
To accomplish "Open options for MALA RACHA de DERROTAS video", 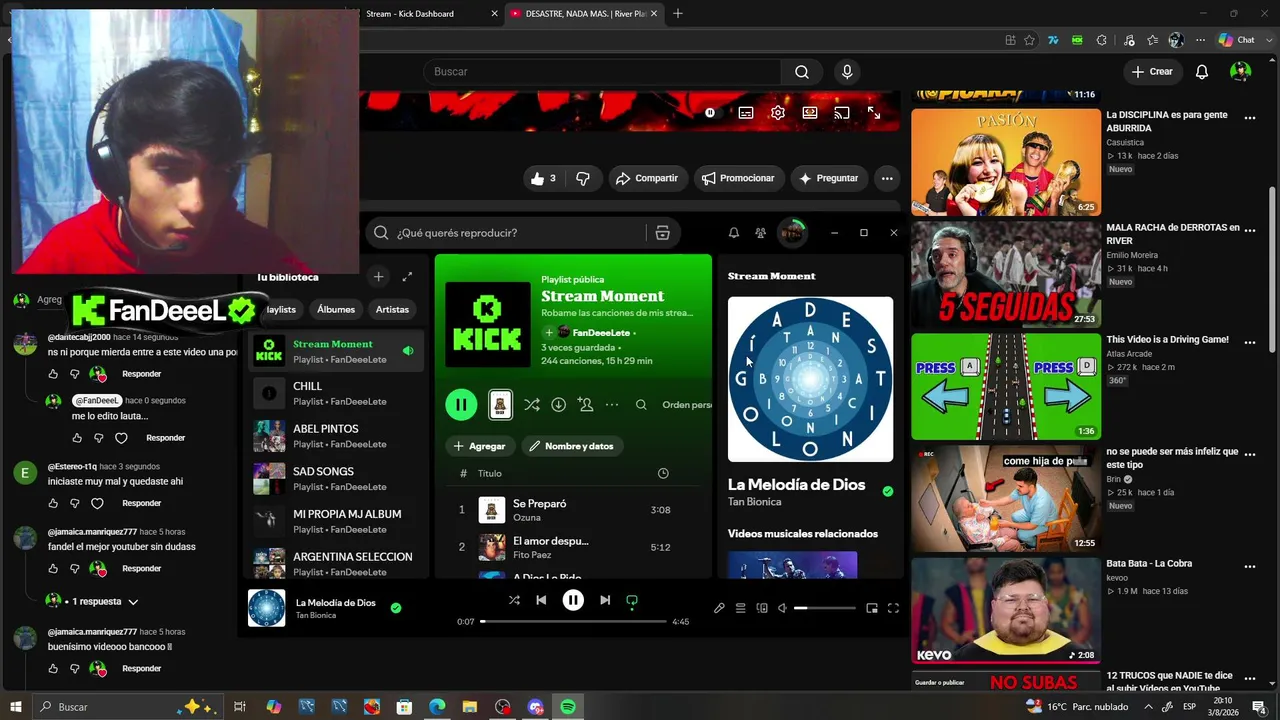I will coord(1249,229).
